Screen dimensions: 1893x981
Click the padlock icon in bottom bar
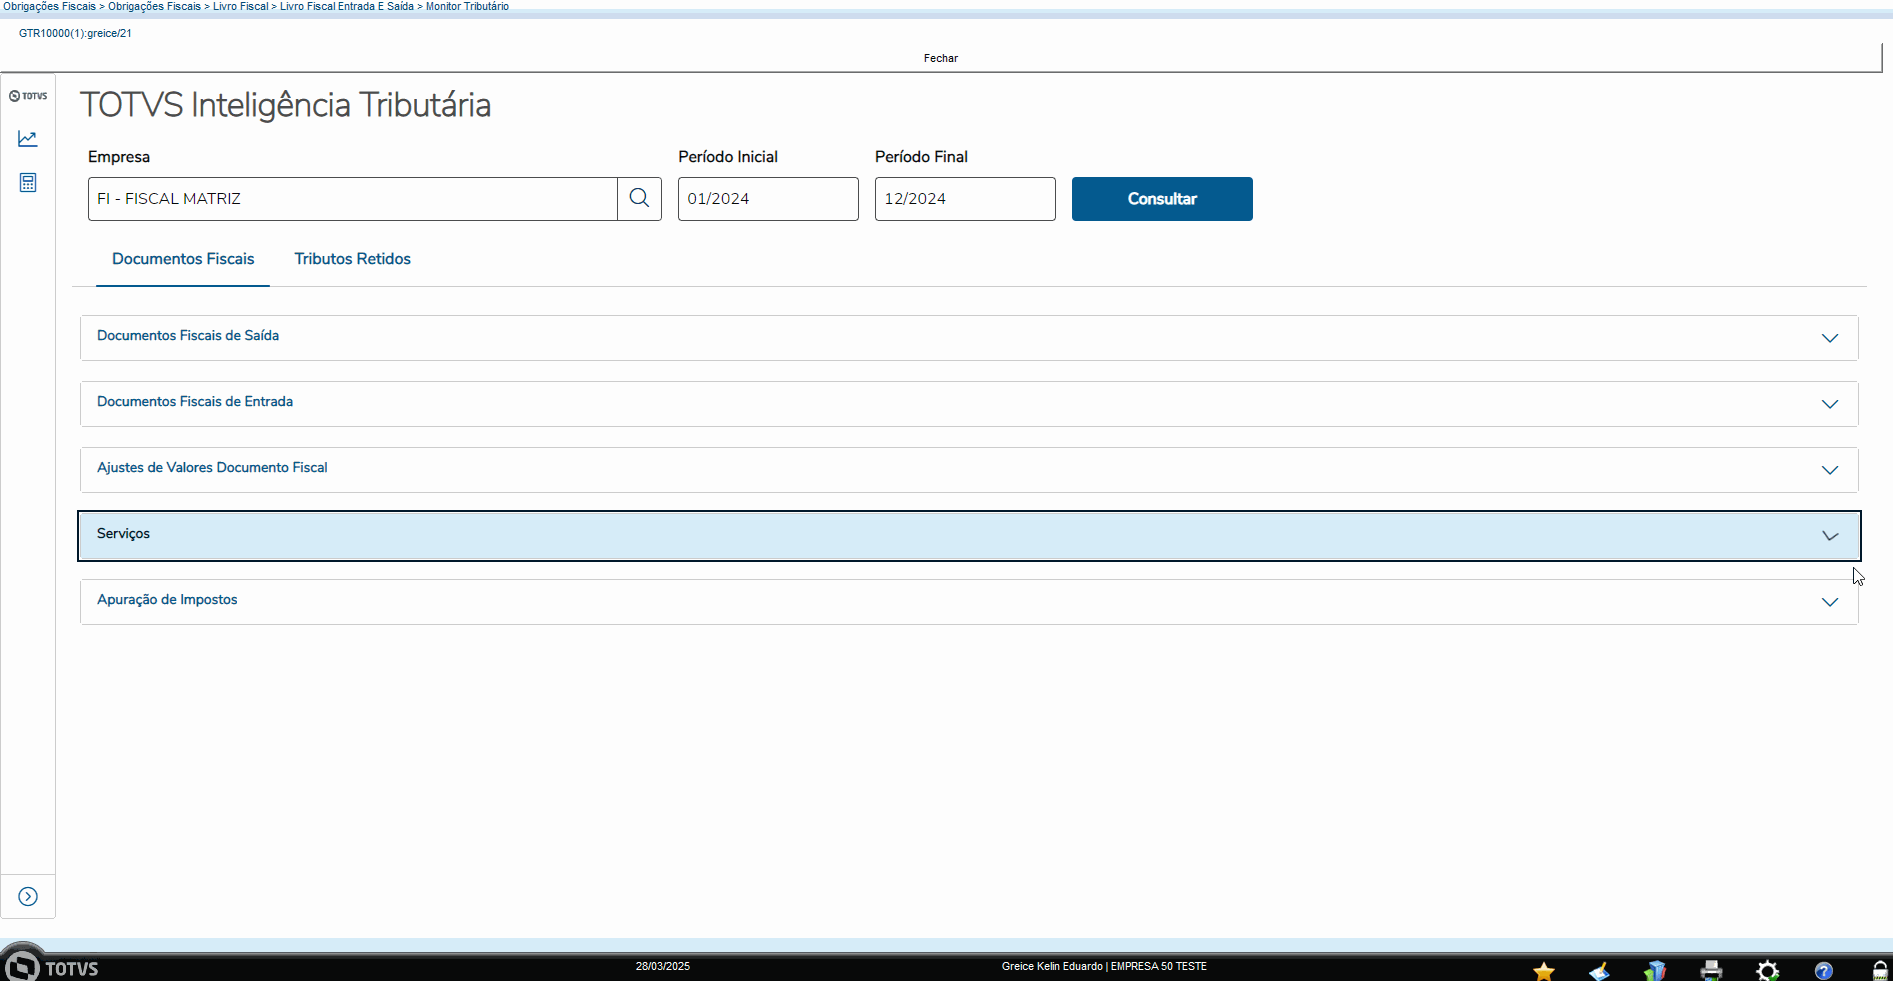click(1881, 970)
